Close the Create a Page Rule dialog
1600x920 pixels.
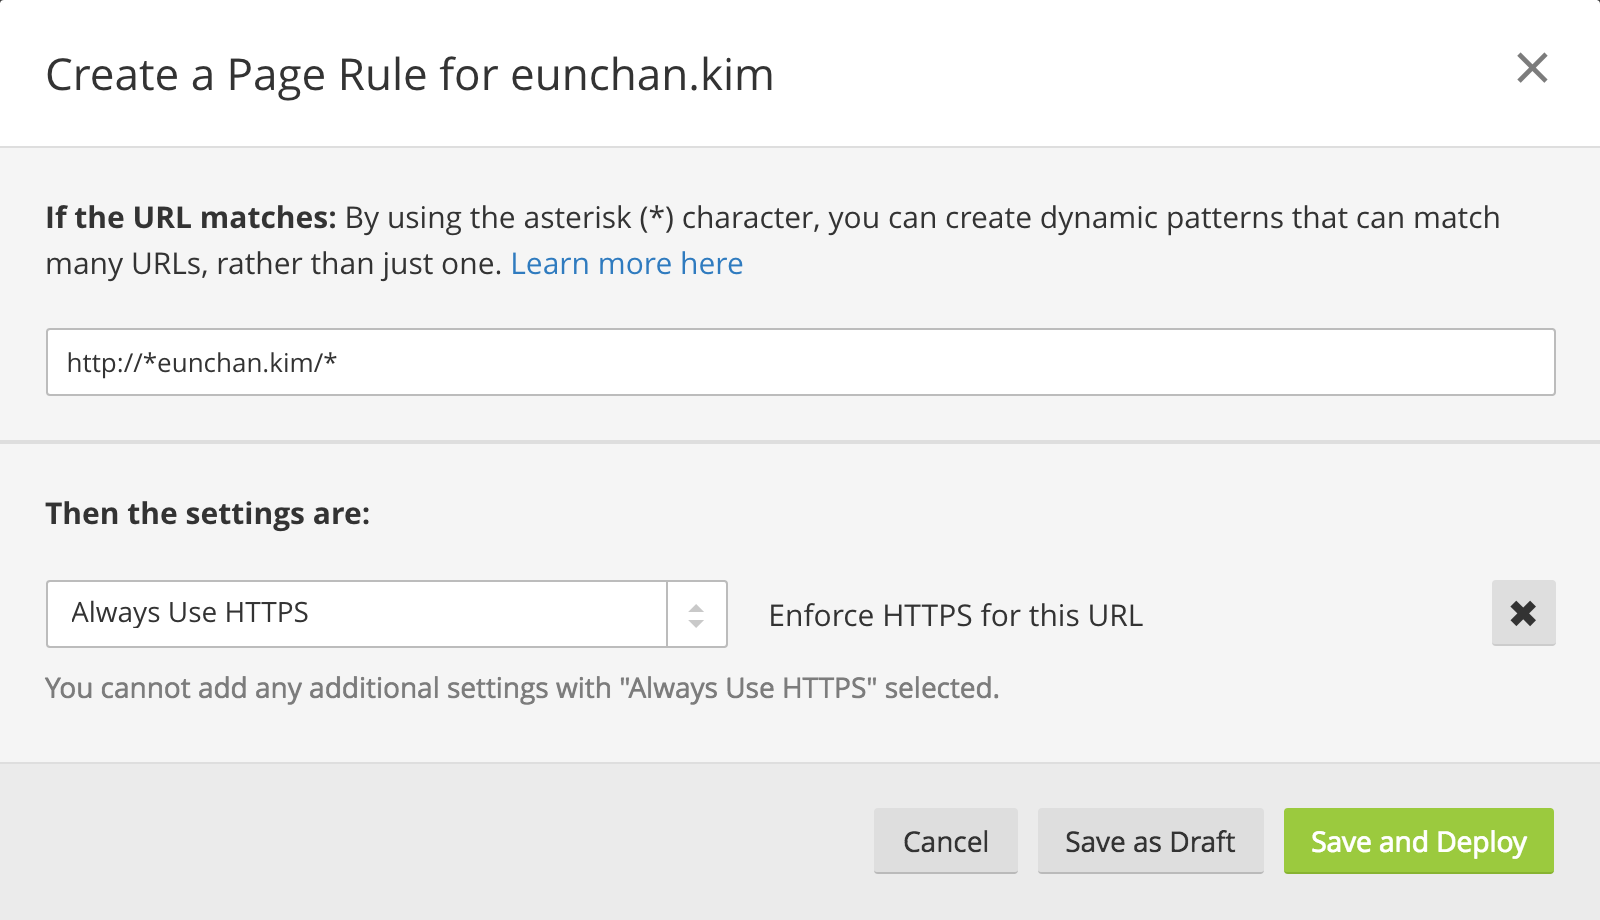click(1532, 68)
